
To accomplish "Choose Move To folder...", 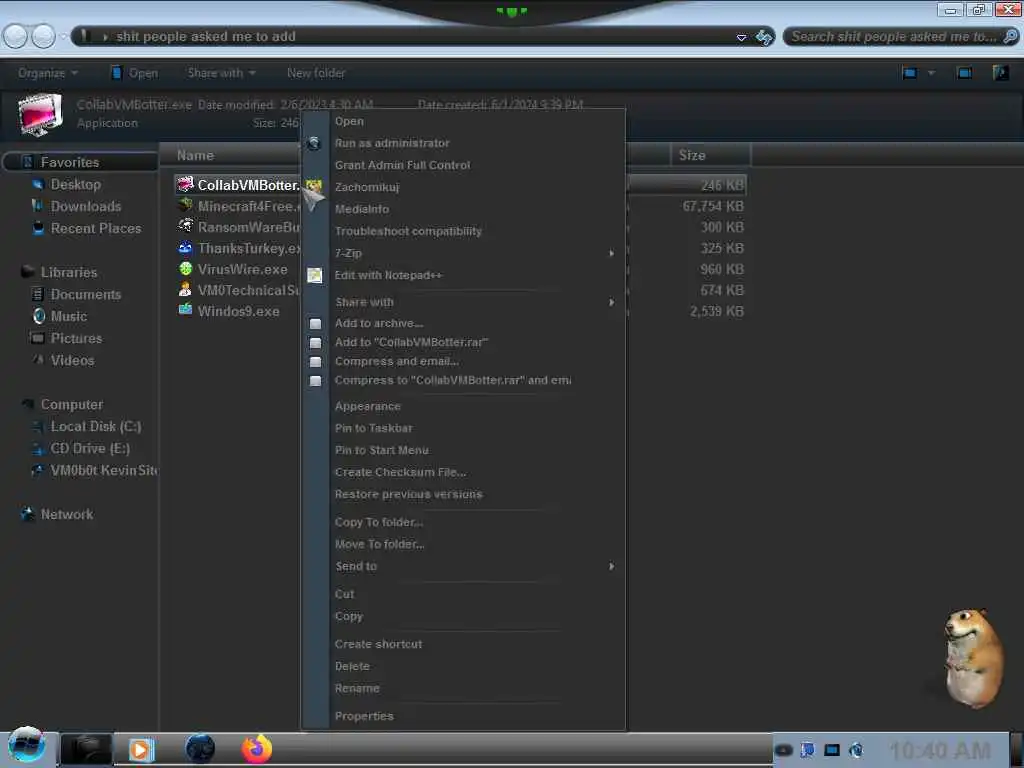I will coord(379,544).
